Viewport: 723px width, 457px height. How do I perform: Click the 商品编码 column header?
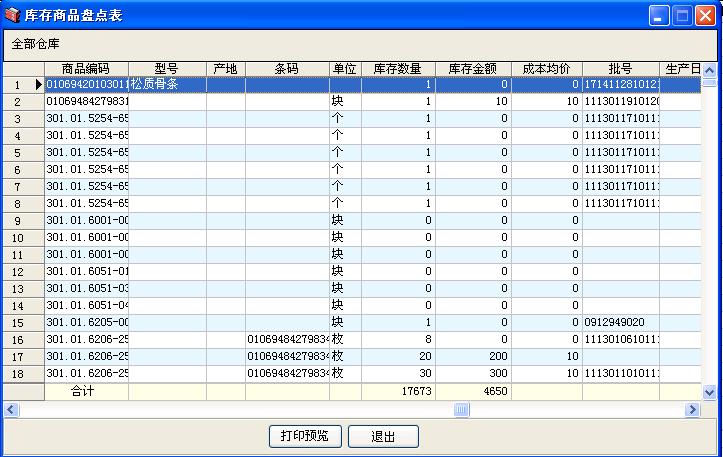86,69
